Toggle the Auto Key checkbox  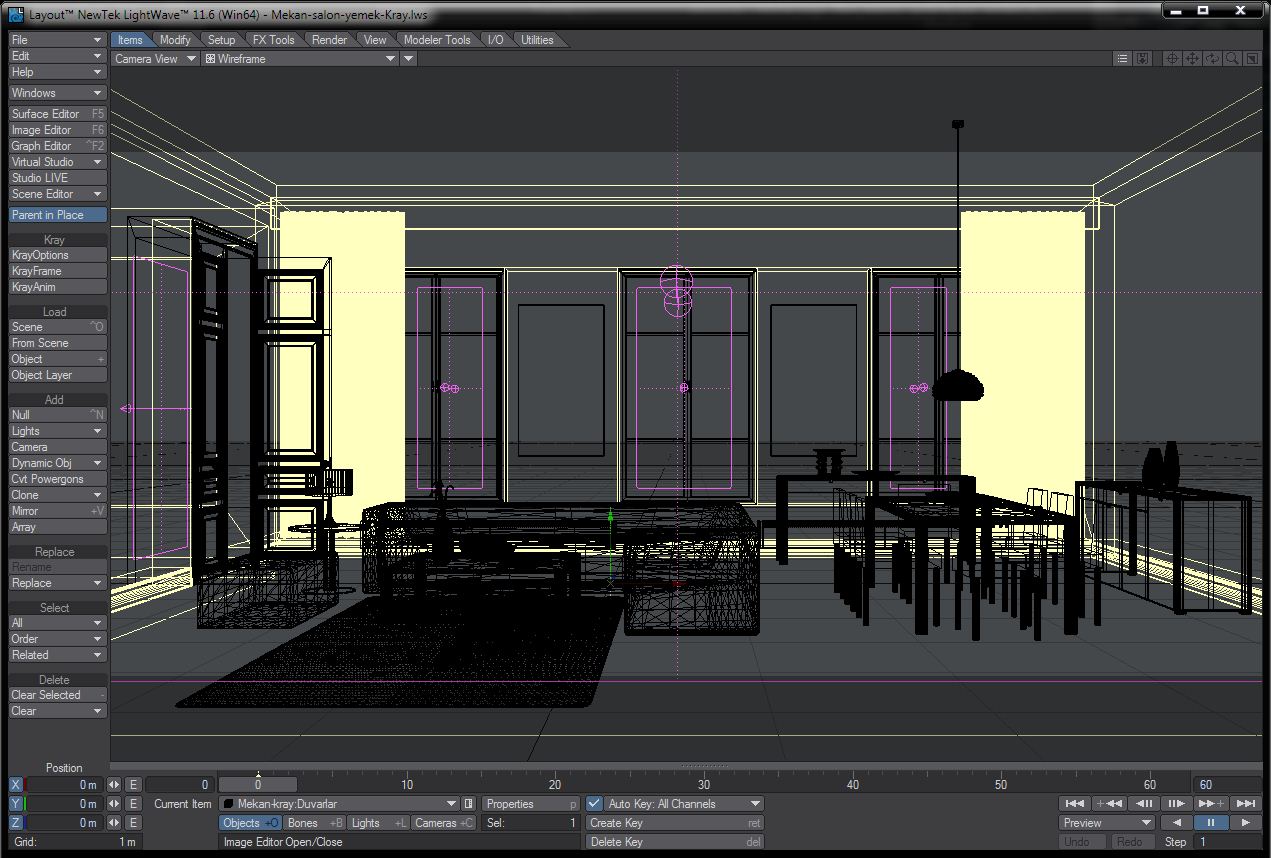[595, 803]
